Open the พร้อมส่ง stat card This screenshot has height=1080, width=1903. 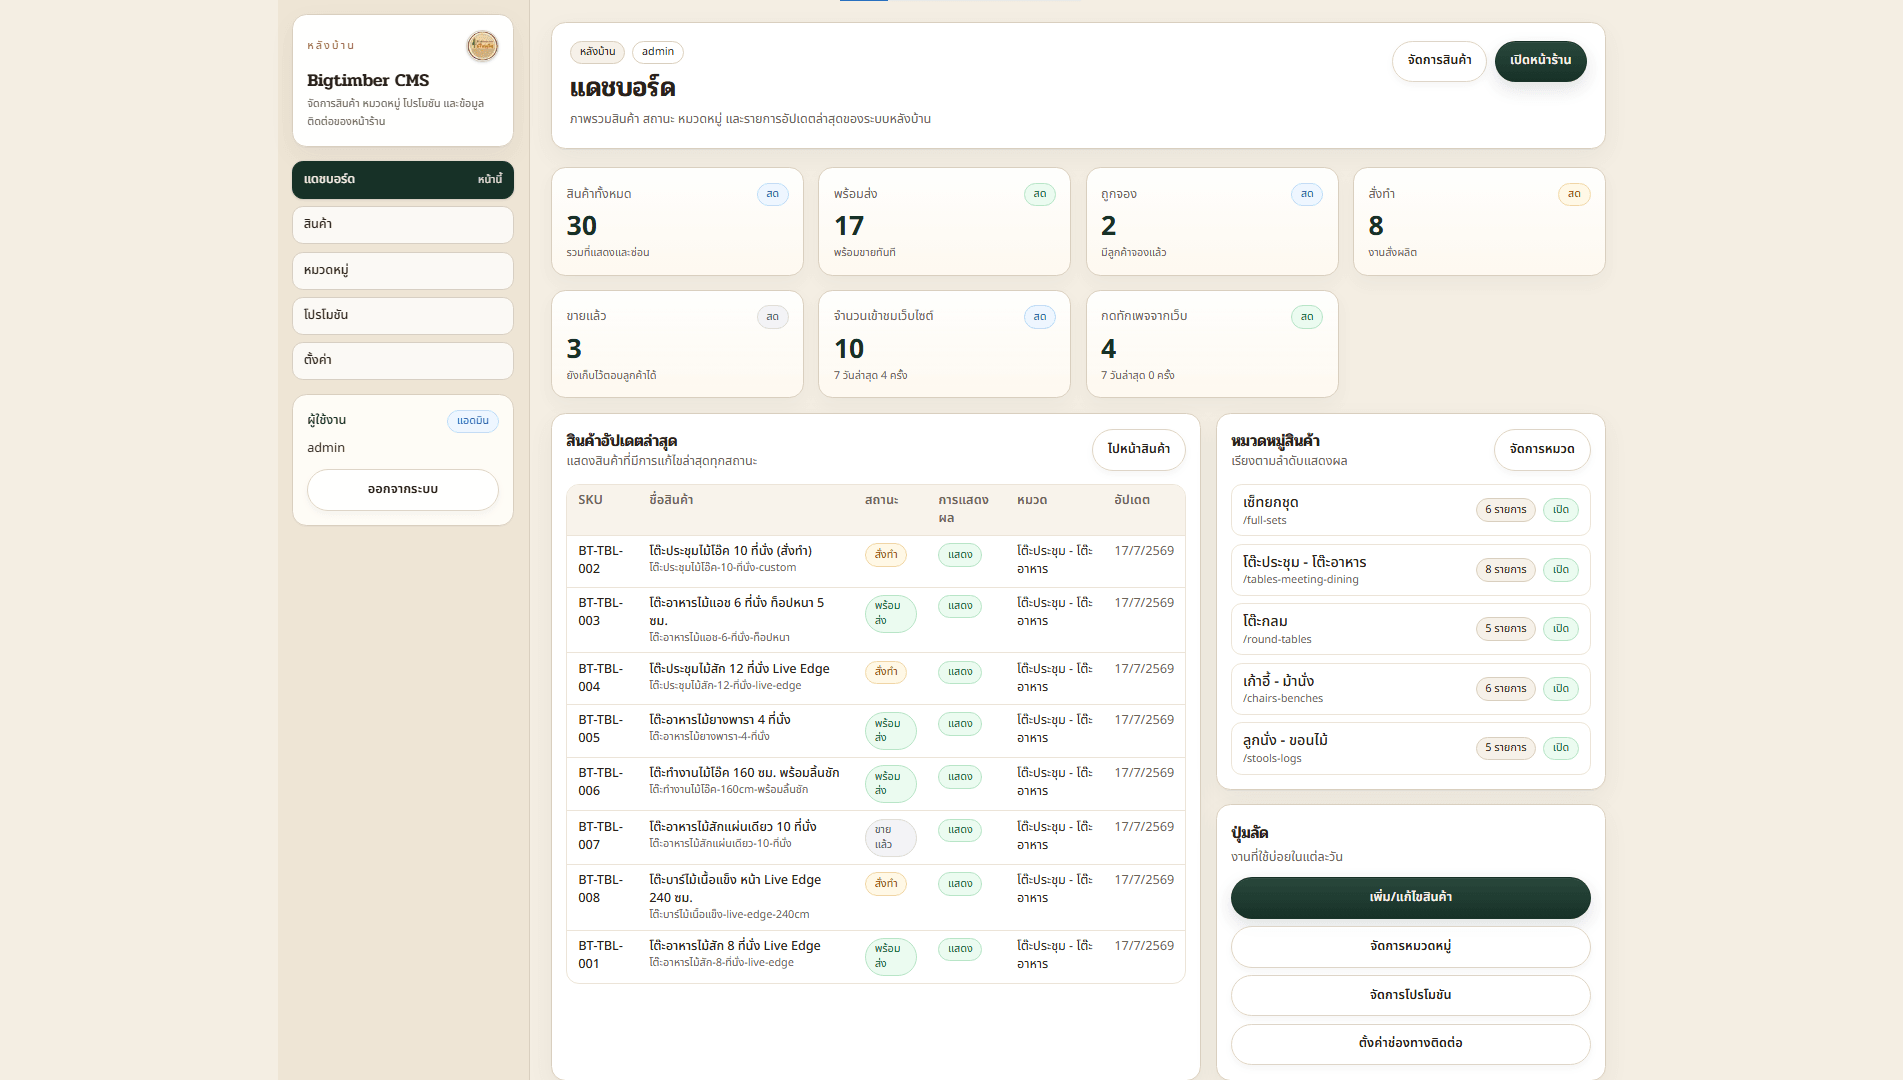(944, 221)
